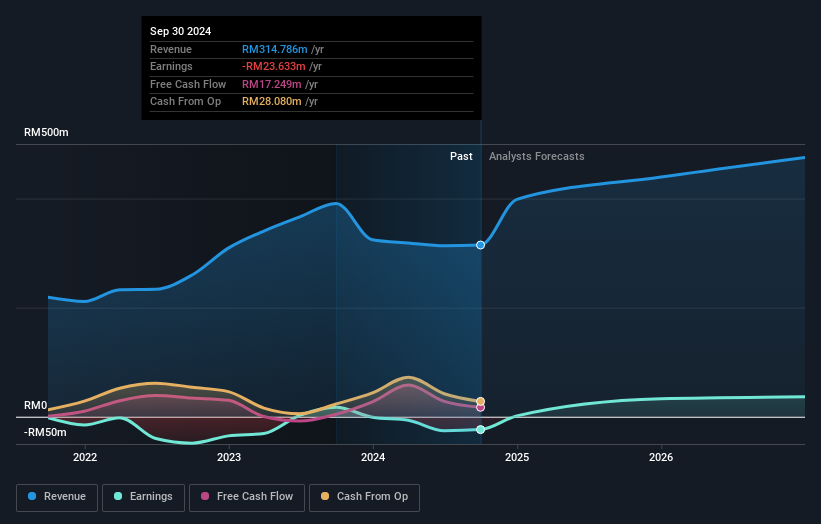Click the Earnings row label in tooltip
Screen dimensions: 821x524
point(171,66)
